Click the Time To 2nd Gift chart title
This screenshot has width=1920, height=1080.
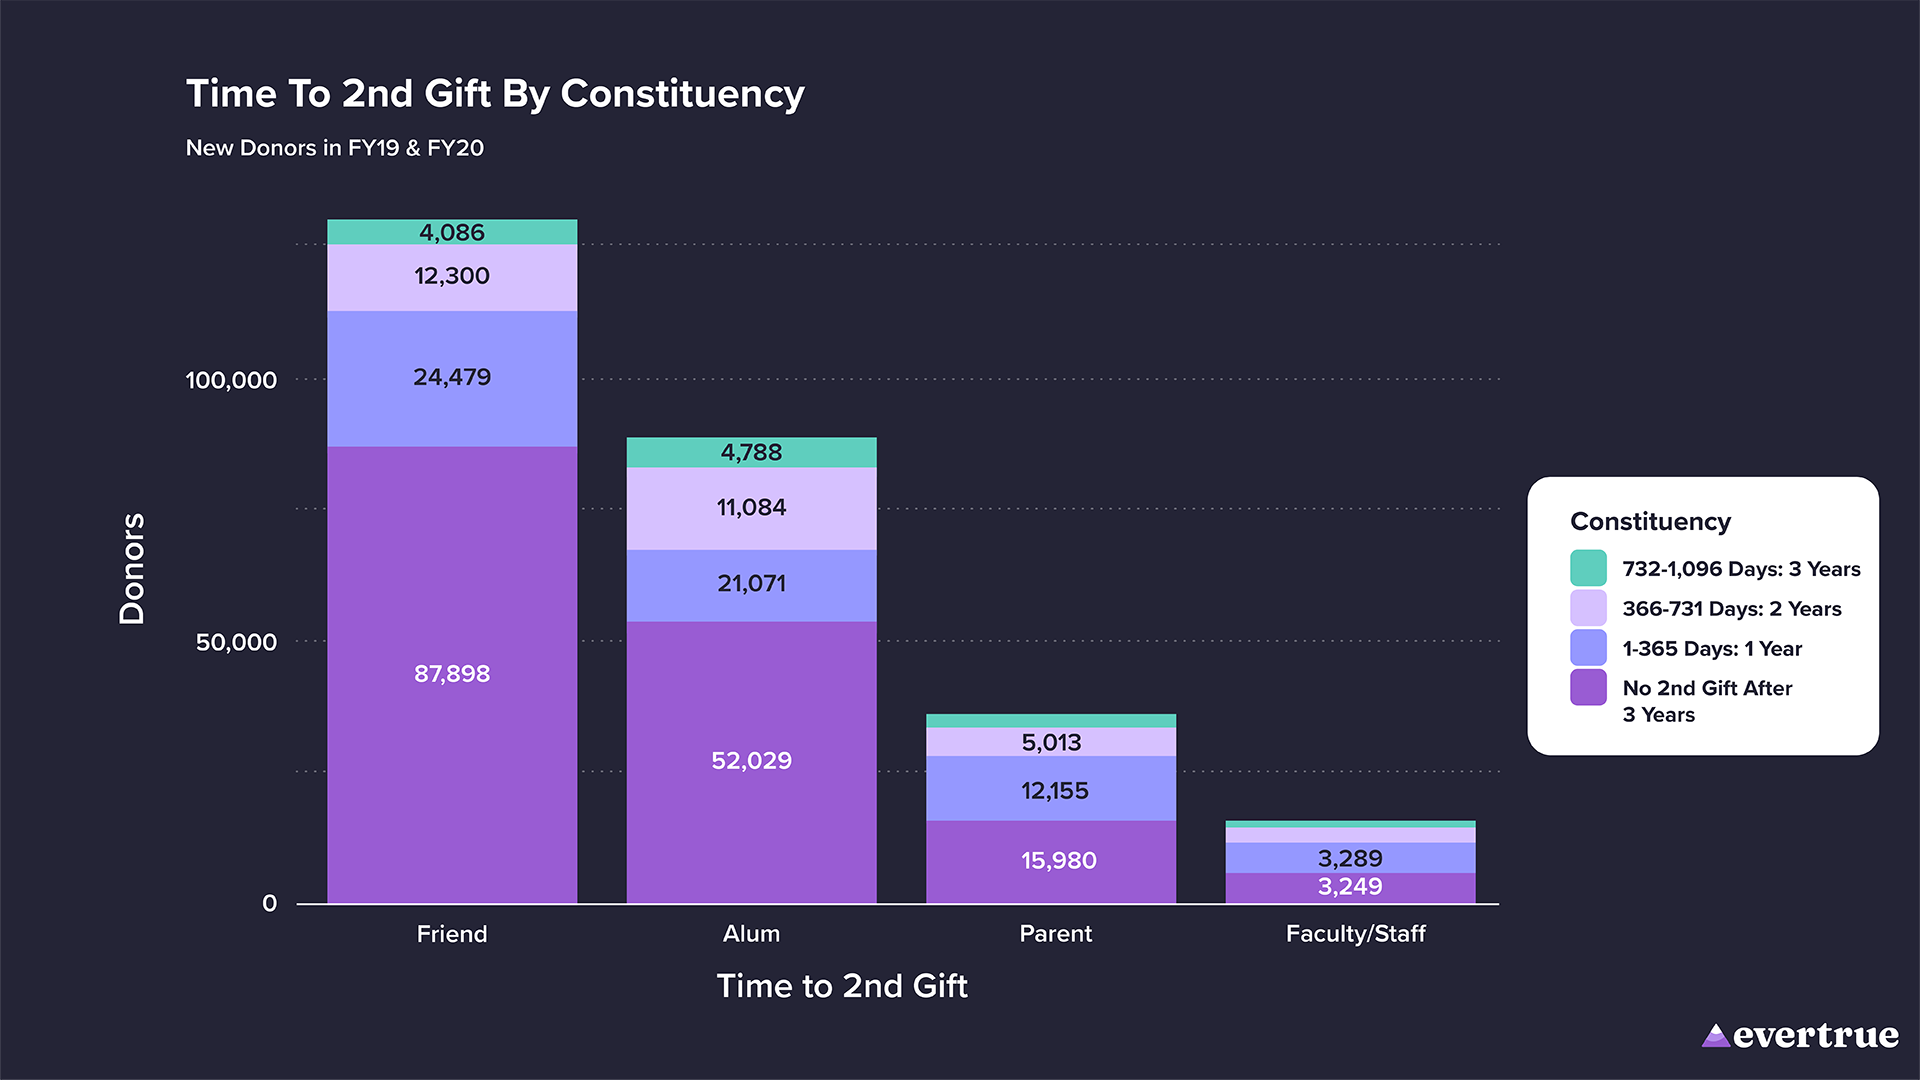(x=495, y=94)
